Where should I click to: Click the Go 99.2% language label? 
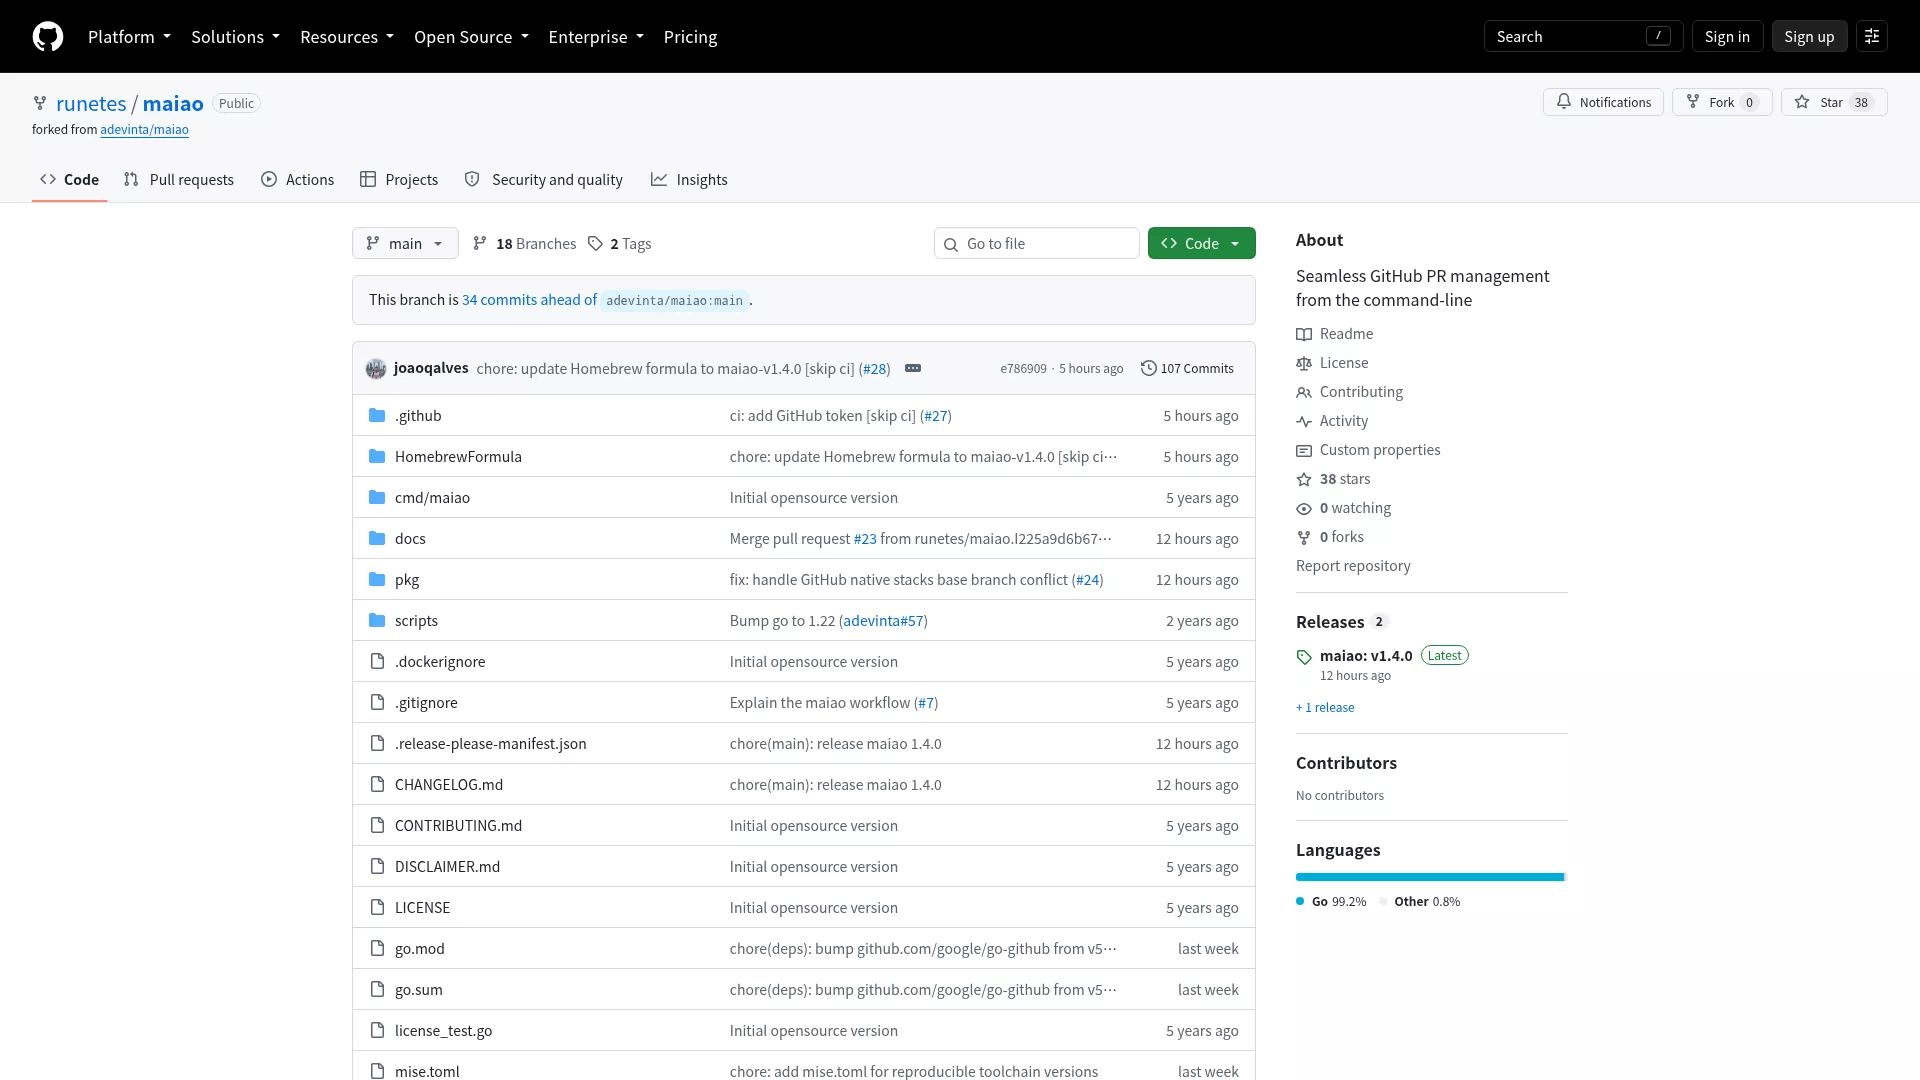pyautogui.click(x=1331, y=902)
